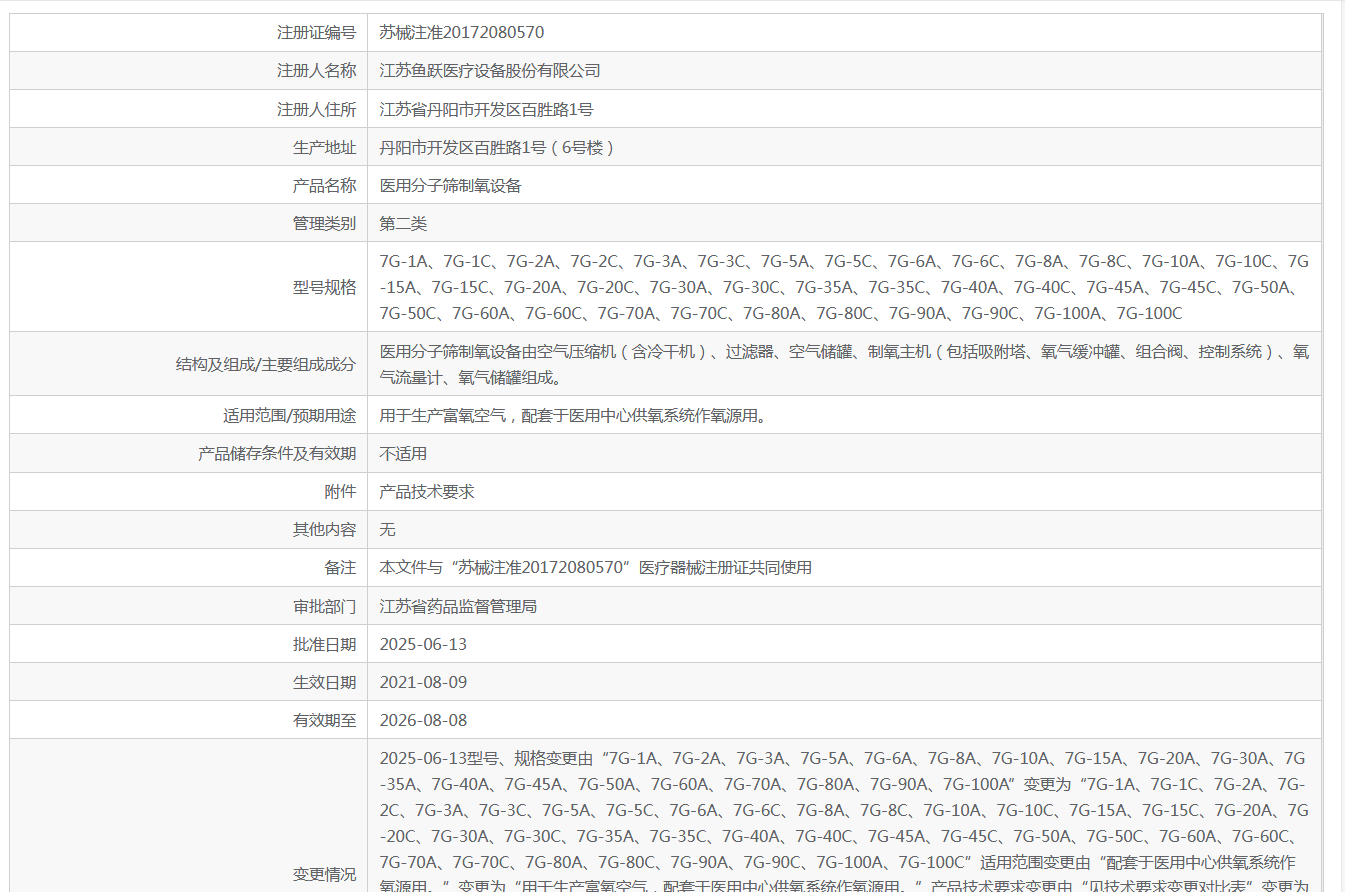Click the 审批部门 label cell
This screenshot has width=1345, height=892.
[324, 606]
